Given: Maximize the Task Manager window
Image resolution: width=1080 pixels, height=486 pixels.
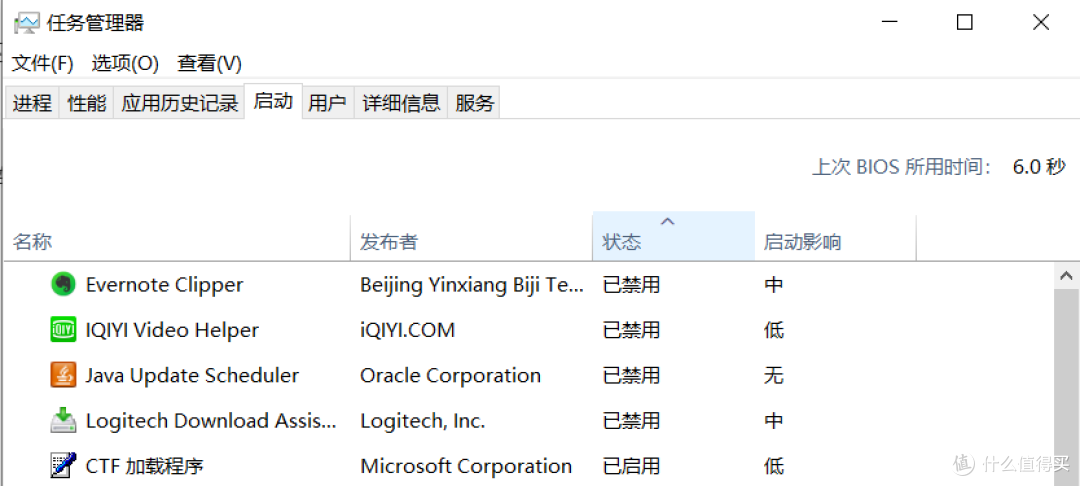Looking at the screenshot, I should coord(964,23).
